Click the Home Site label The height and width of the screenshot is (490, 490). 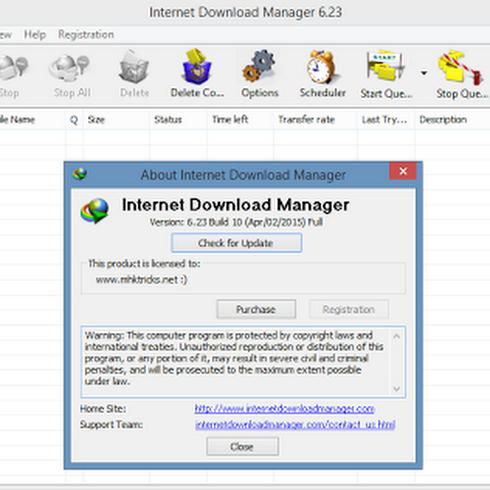coord(103,409)
